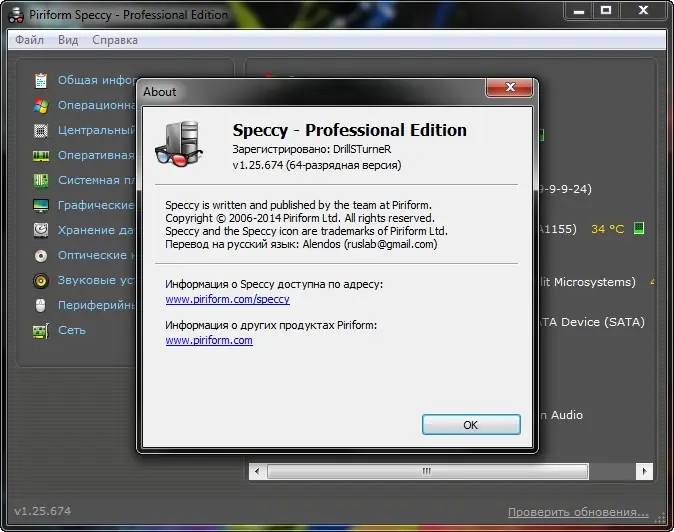This screenshot has width=674, height=532.
Task: Select the Центральный процессор CPU icon
Action: pos(41,130)
